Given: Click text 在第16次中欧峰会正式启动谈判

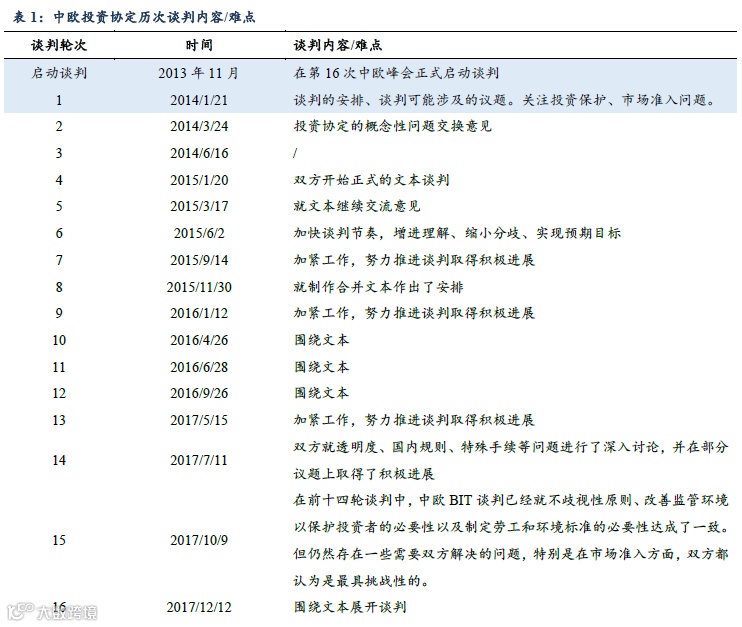Looking at the screenshot, I should click(397, 73).
